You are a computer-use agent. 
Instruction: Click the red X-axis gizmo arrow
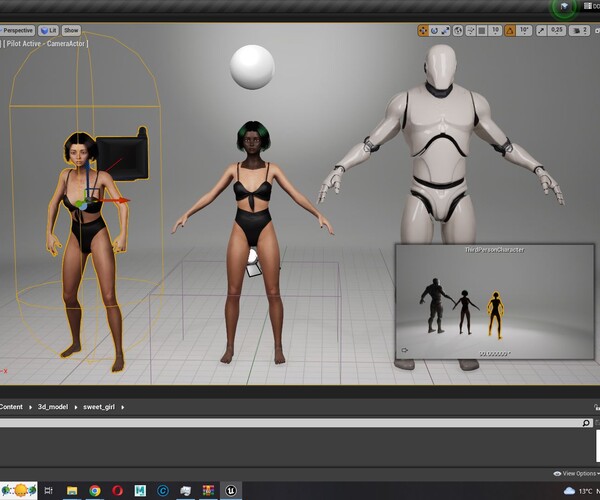click(x=117, y=200)
